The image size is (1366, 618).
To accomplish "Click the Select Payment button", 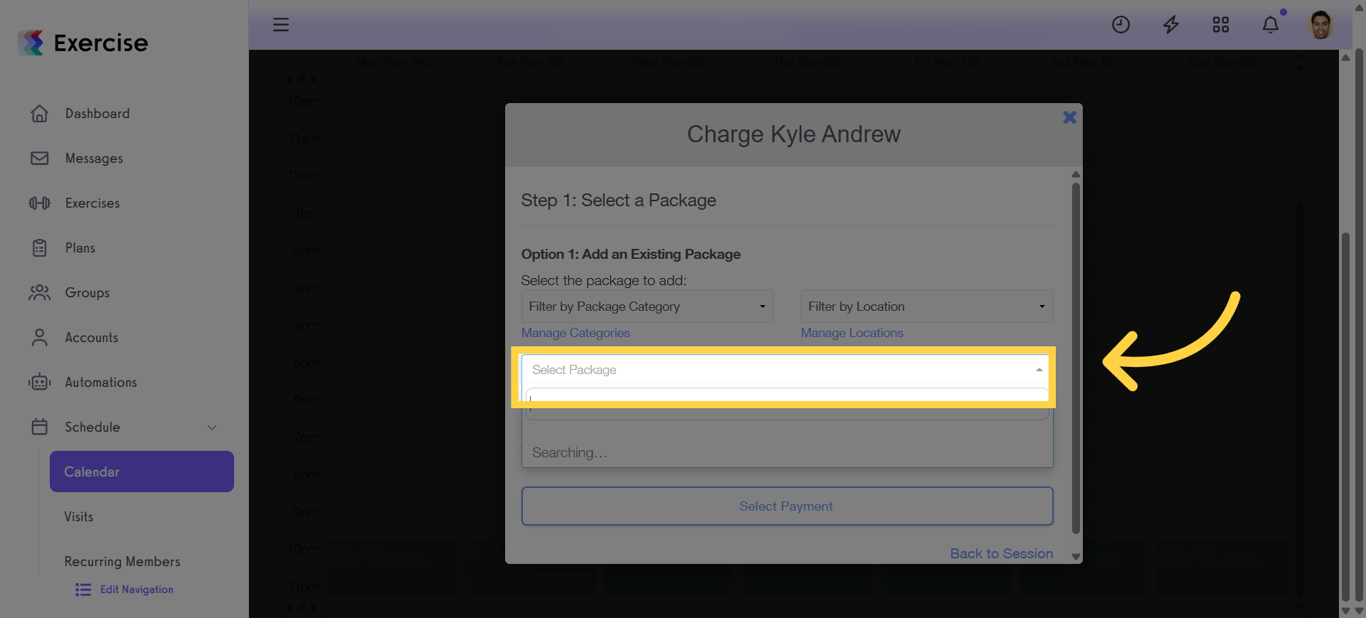I will tap(786, 506).
